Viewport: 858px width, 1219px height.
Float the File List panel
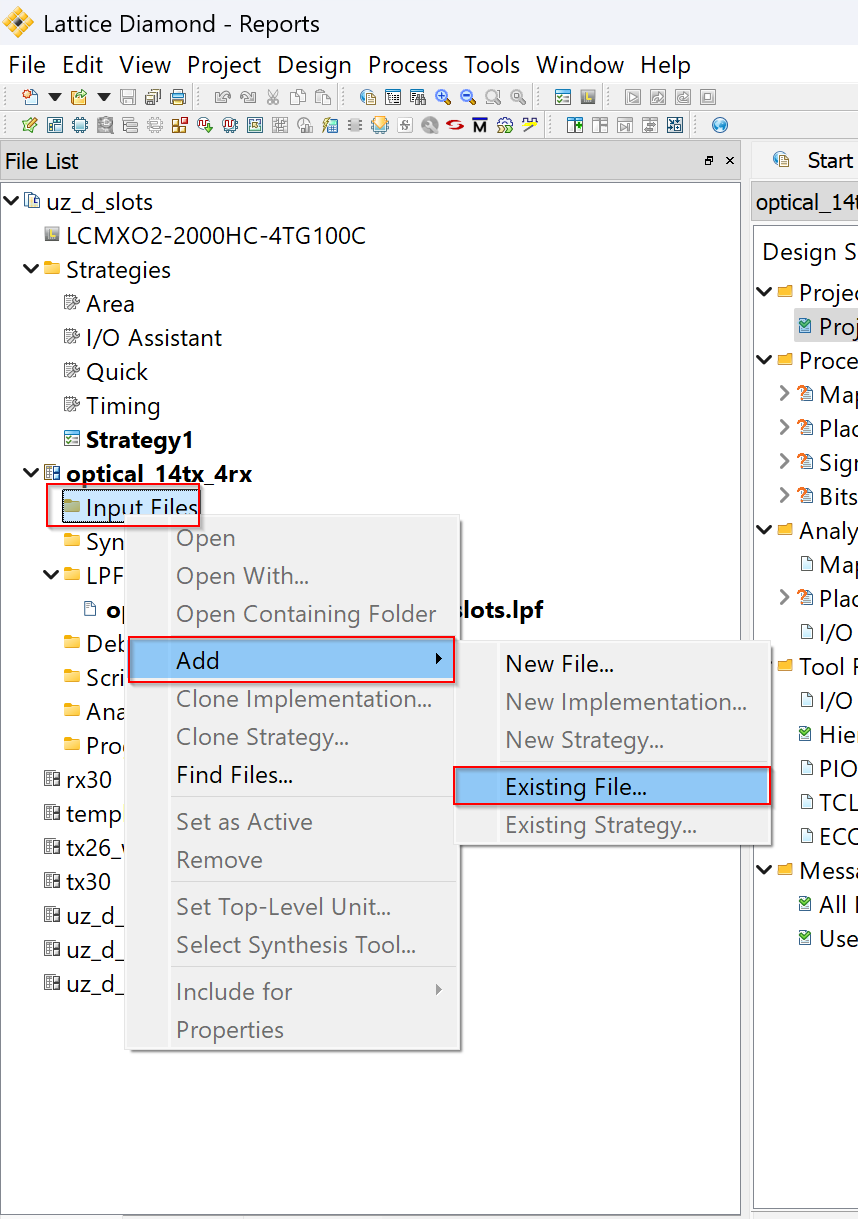[709, 161]
